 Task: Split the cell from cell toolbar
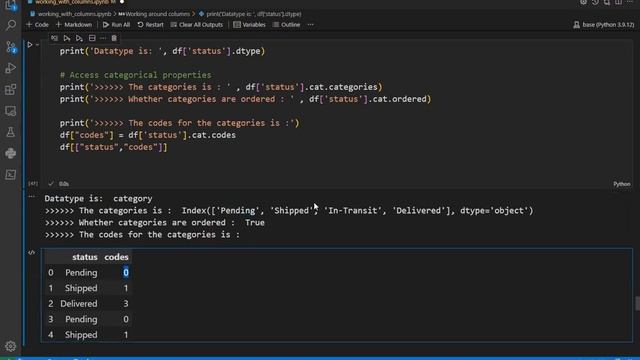tap(92, 38)
